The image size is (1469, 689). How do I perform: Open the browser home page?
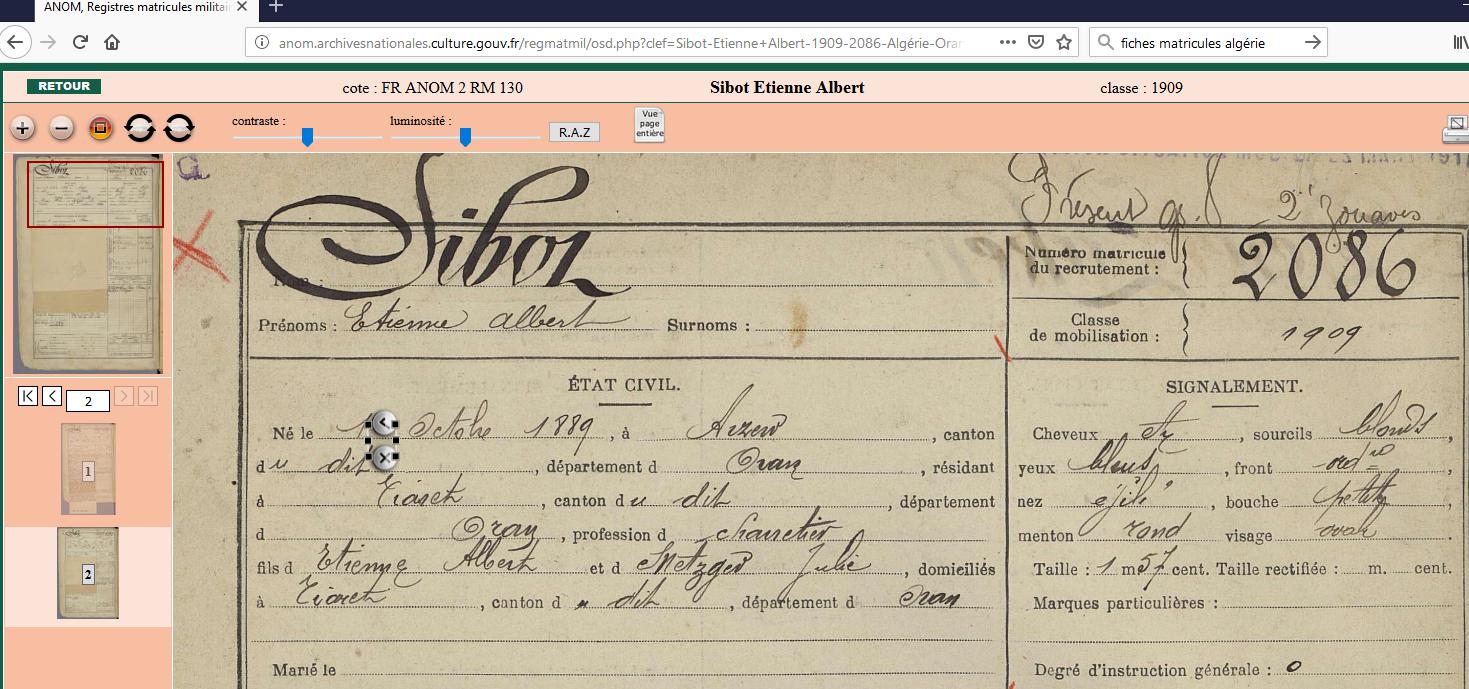pyautogui.click(x=112, y=42)
